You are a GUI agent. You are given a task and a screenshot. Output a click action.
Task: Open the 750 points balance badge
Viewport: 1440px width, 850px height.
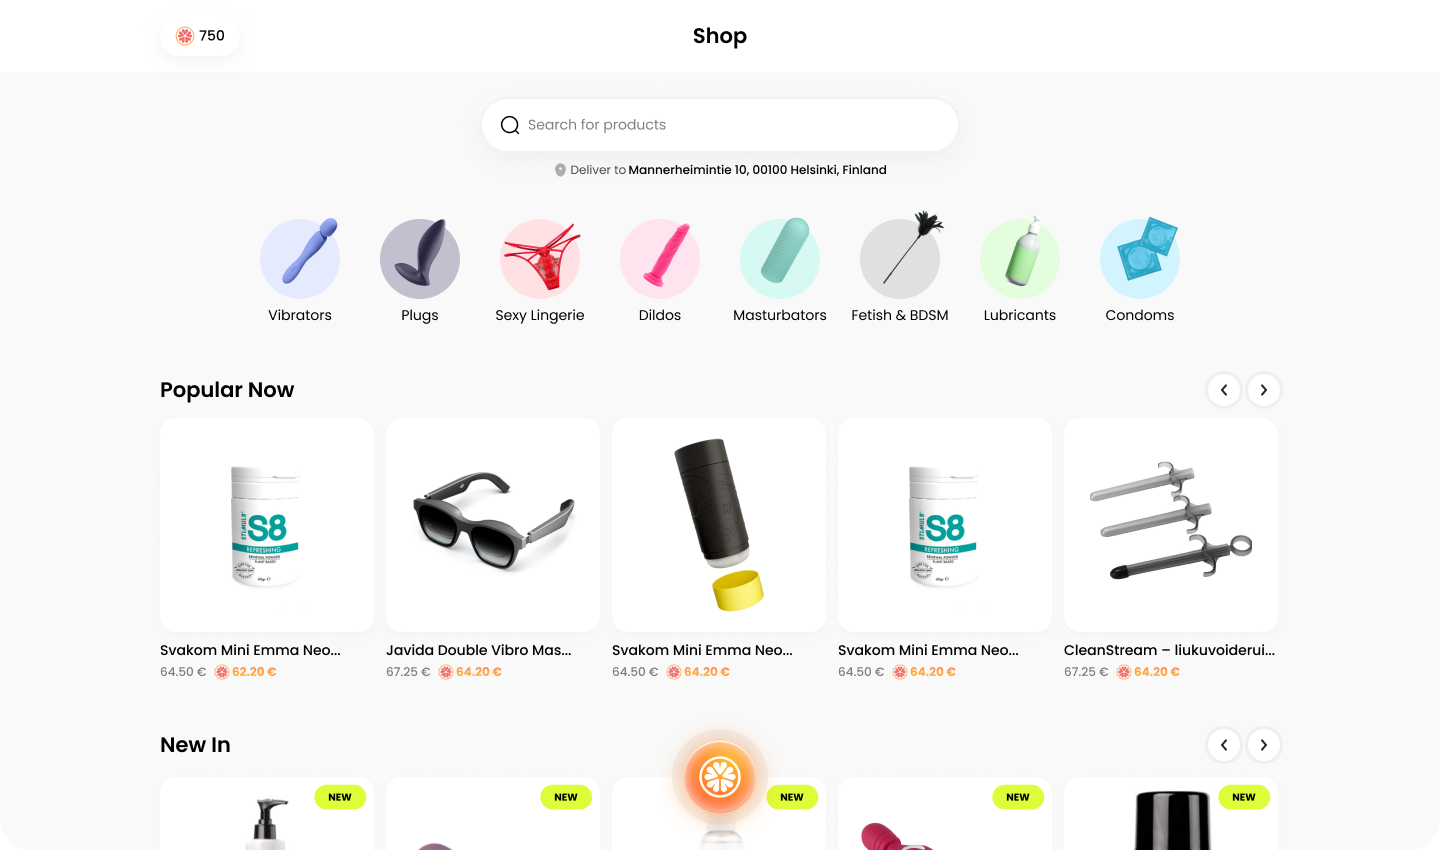200,36
